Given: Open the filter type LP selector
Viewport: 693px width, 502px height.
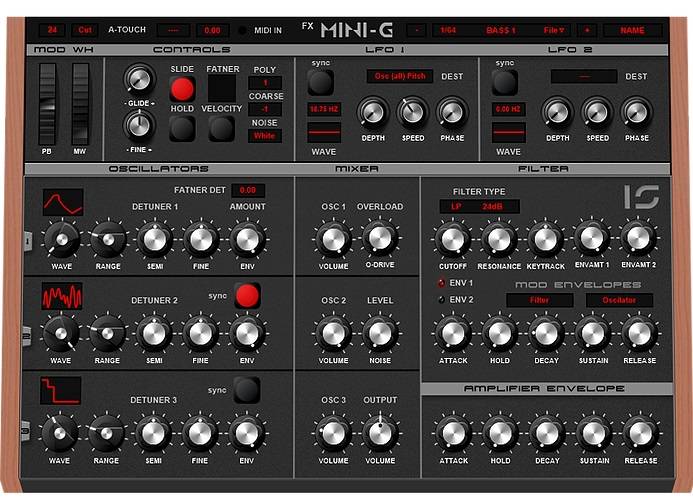Looking at the screenshot, I should 456,206.
